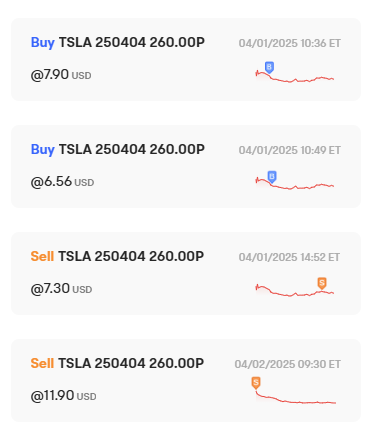The height and width of the screenshot is (433, 367).
Task: Click TSLA 250404 260.00P in second card
Action: click(132, 149)
